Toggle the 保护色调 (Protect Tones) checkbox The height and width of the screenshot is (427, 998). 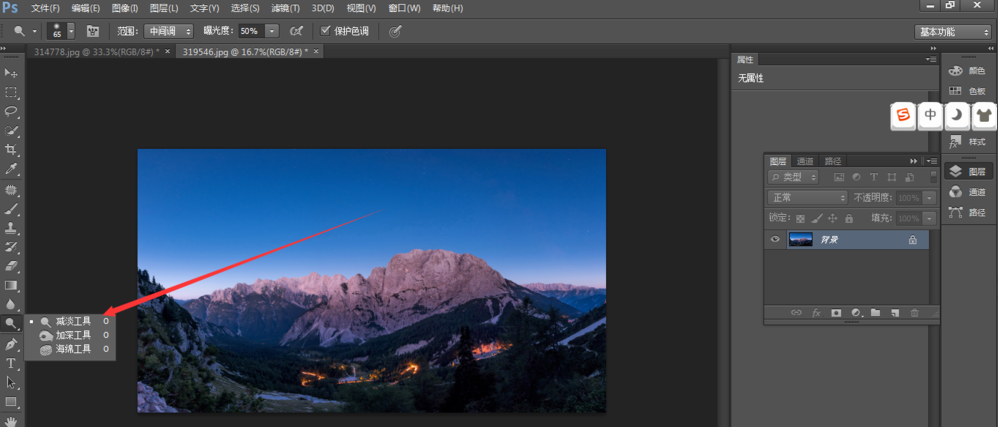click(326, 31)
